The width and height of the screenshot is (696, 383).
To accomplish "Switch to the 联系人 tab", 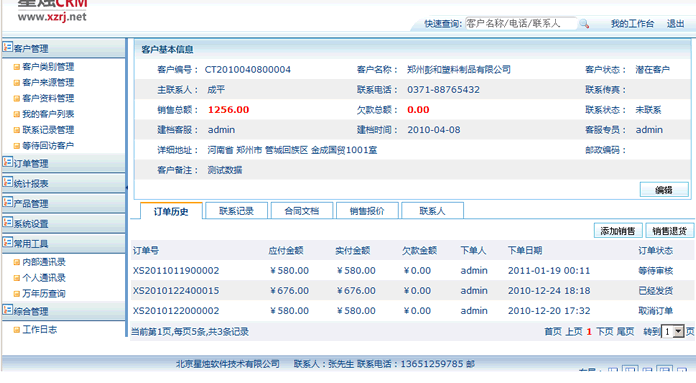I will pos(432,211).
